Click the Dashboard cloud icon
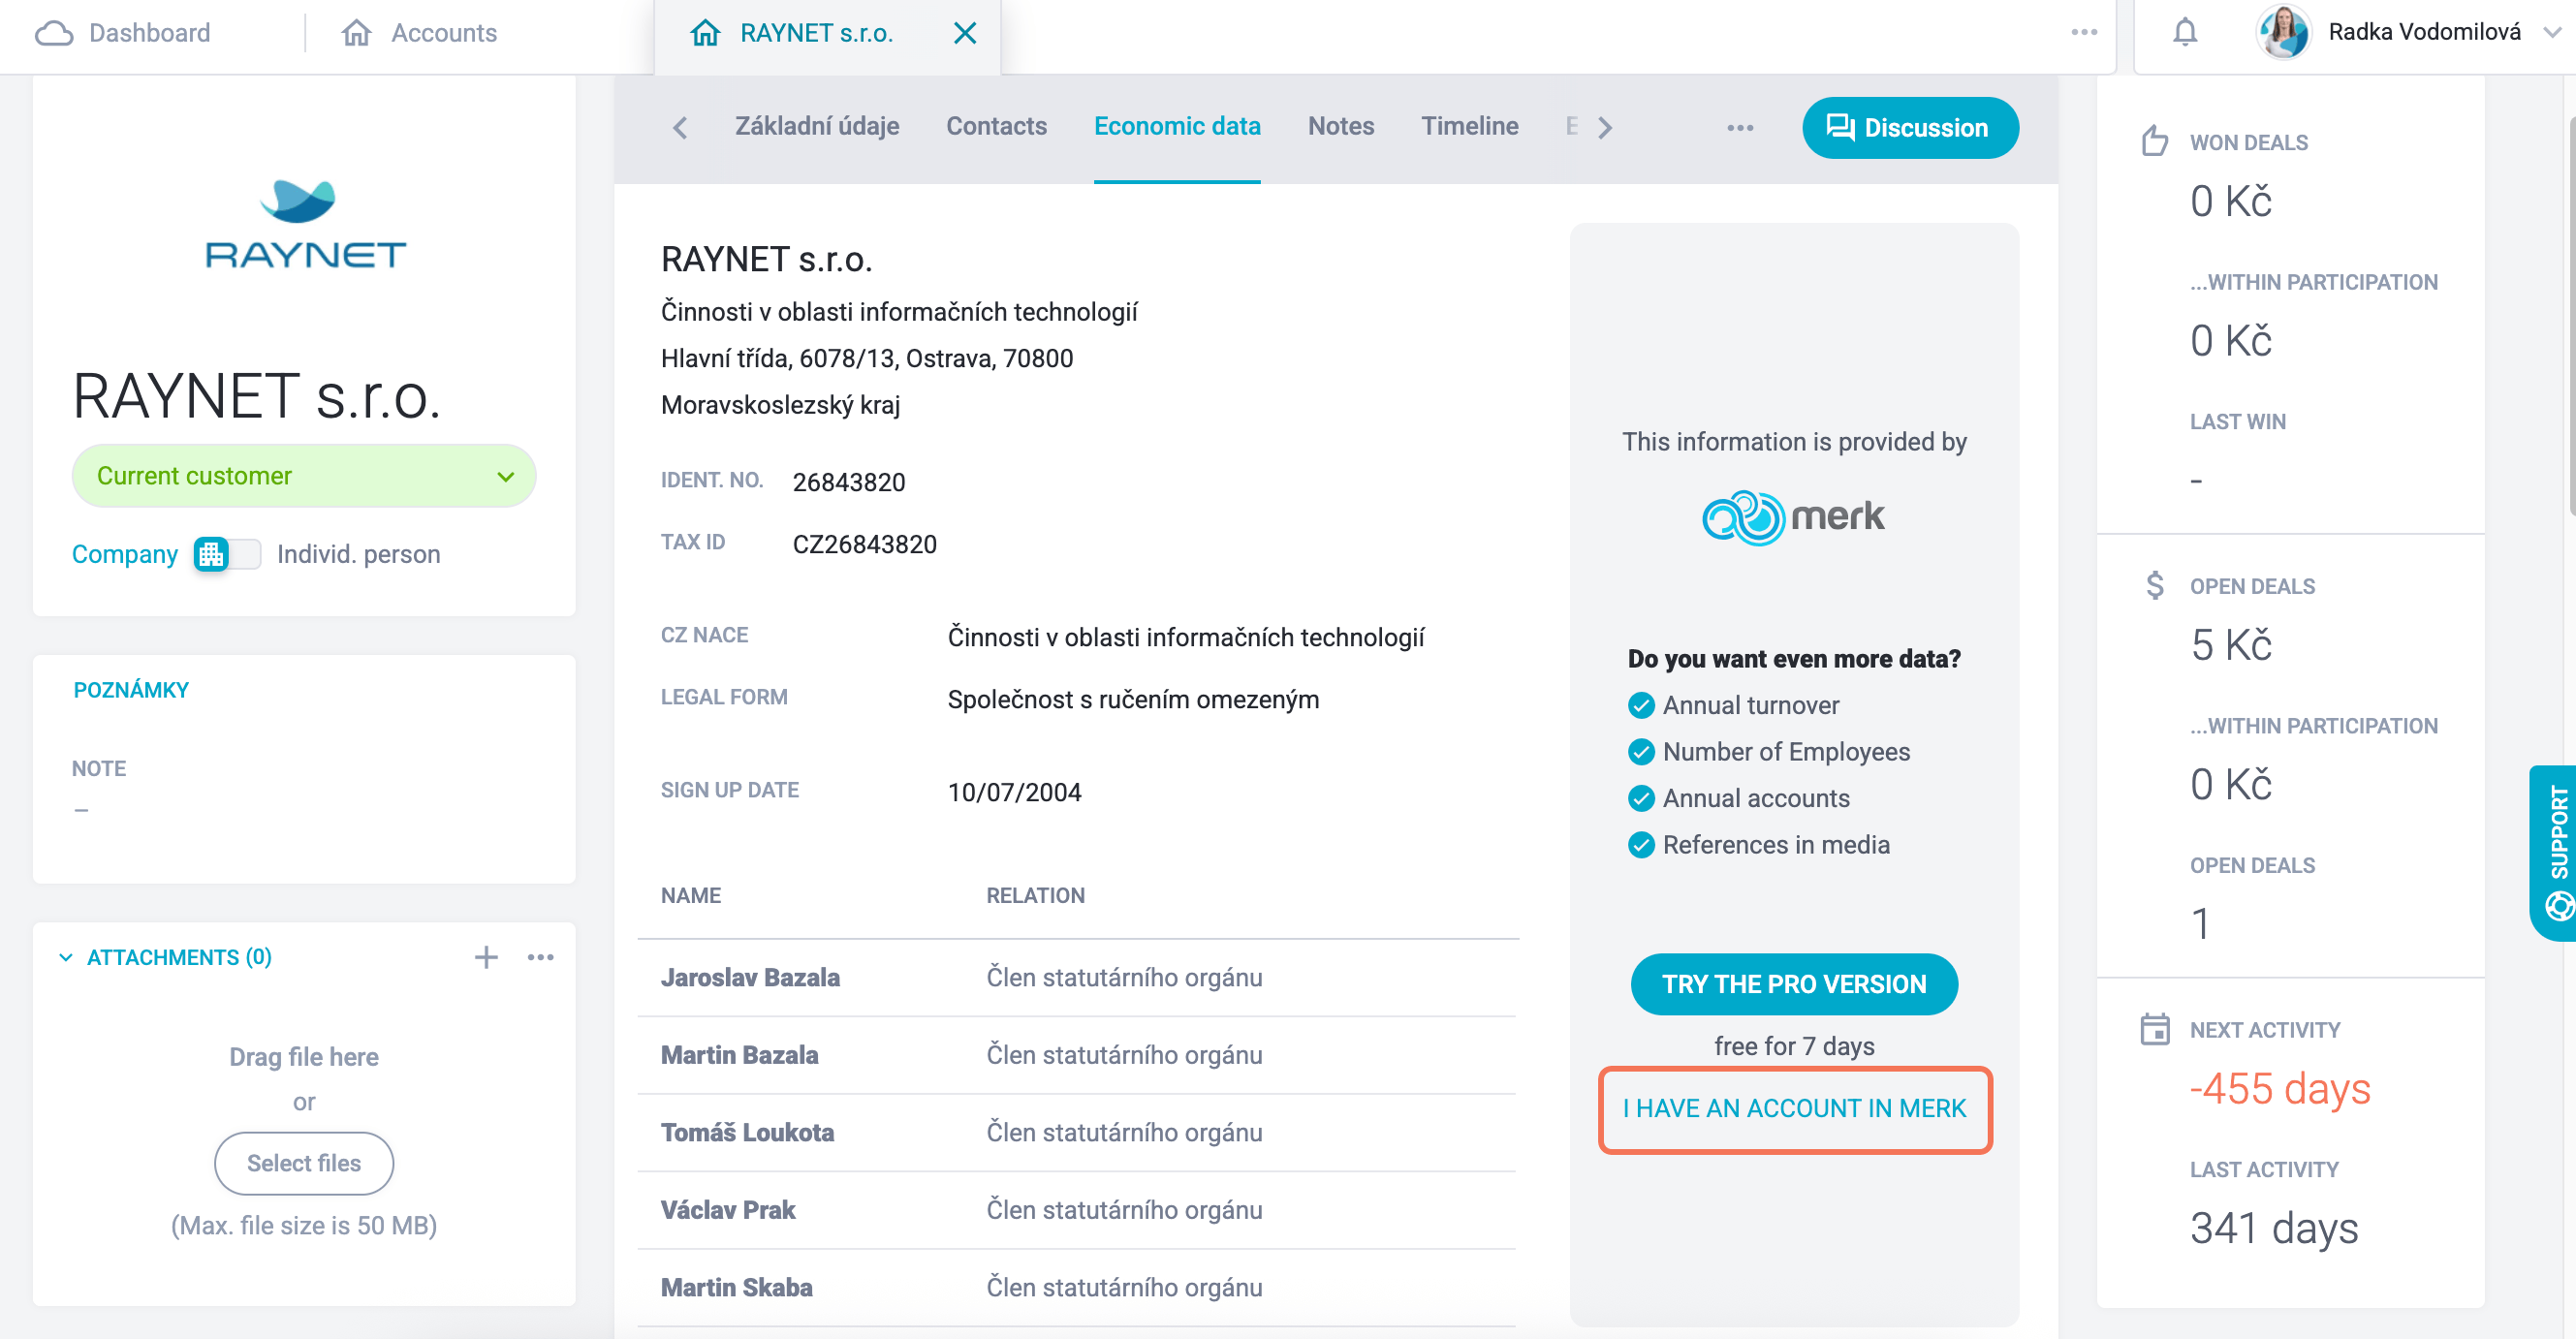This screenshot has height=1339, width=2576. pos(54,33)
